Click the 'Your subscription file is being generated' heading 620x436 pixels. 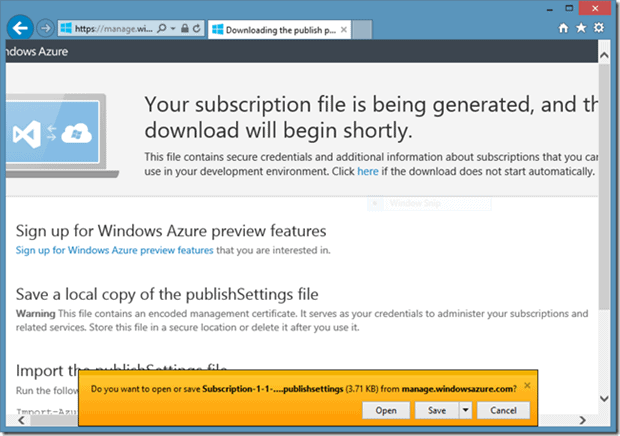(370, 117)
